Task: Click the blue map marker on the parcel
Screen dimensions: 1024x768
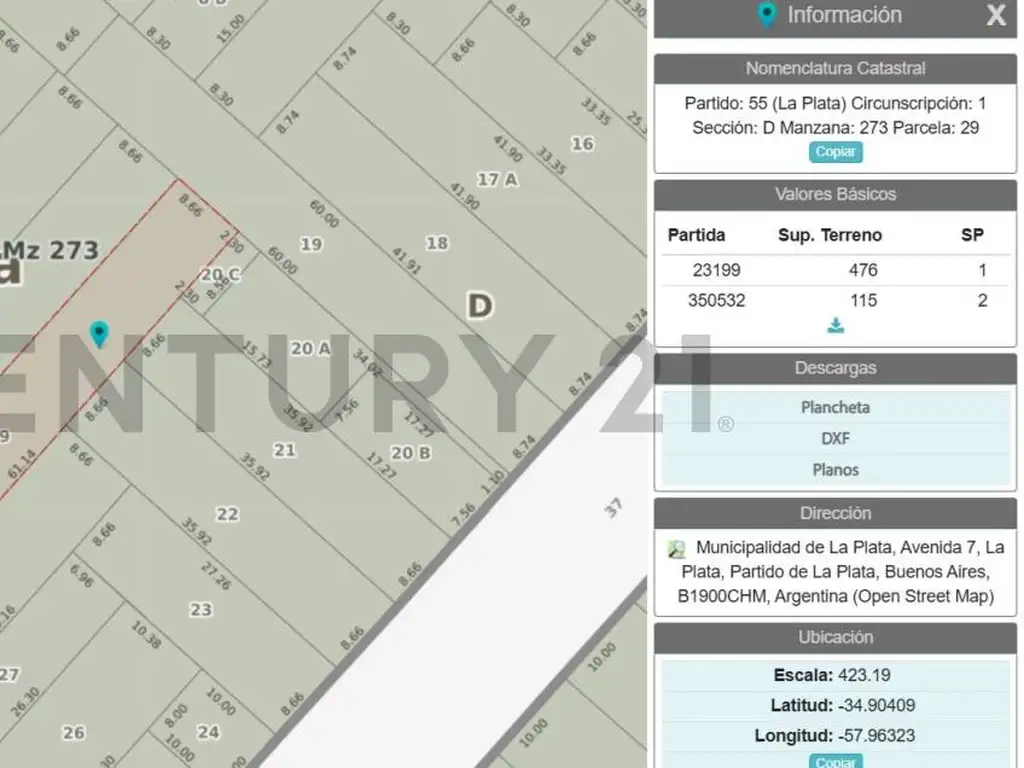Action: 98,334
